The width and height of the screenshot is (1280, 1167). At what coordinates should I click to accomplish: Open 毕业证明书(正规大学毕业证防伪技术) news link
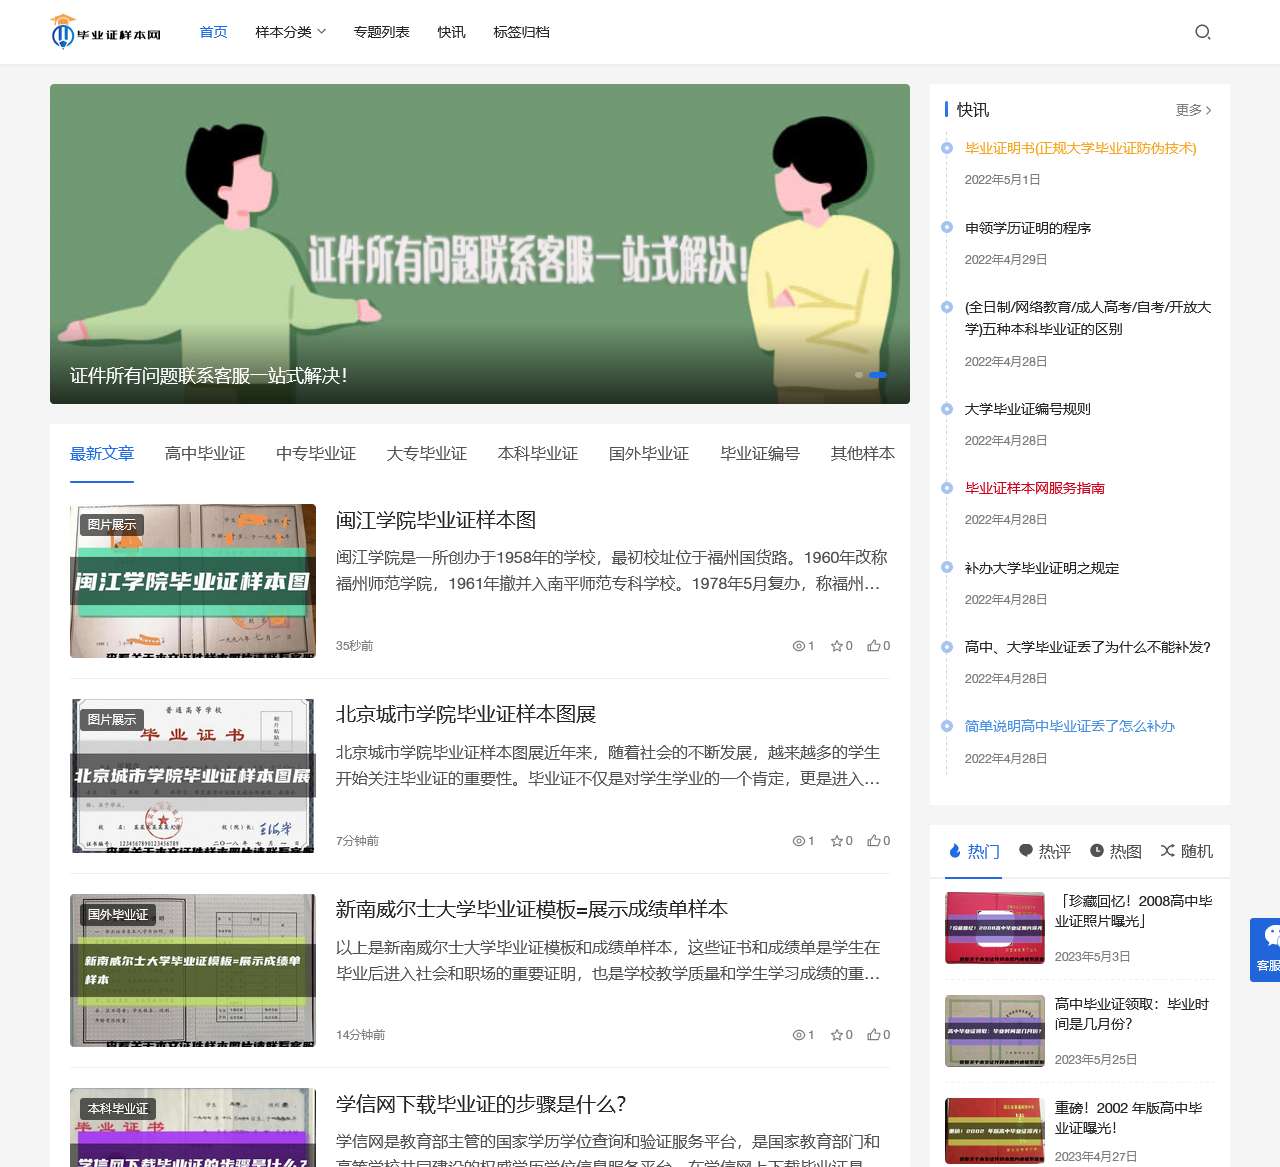pyautogui.click(x=1081, y=148)
